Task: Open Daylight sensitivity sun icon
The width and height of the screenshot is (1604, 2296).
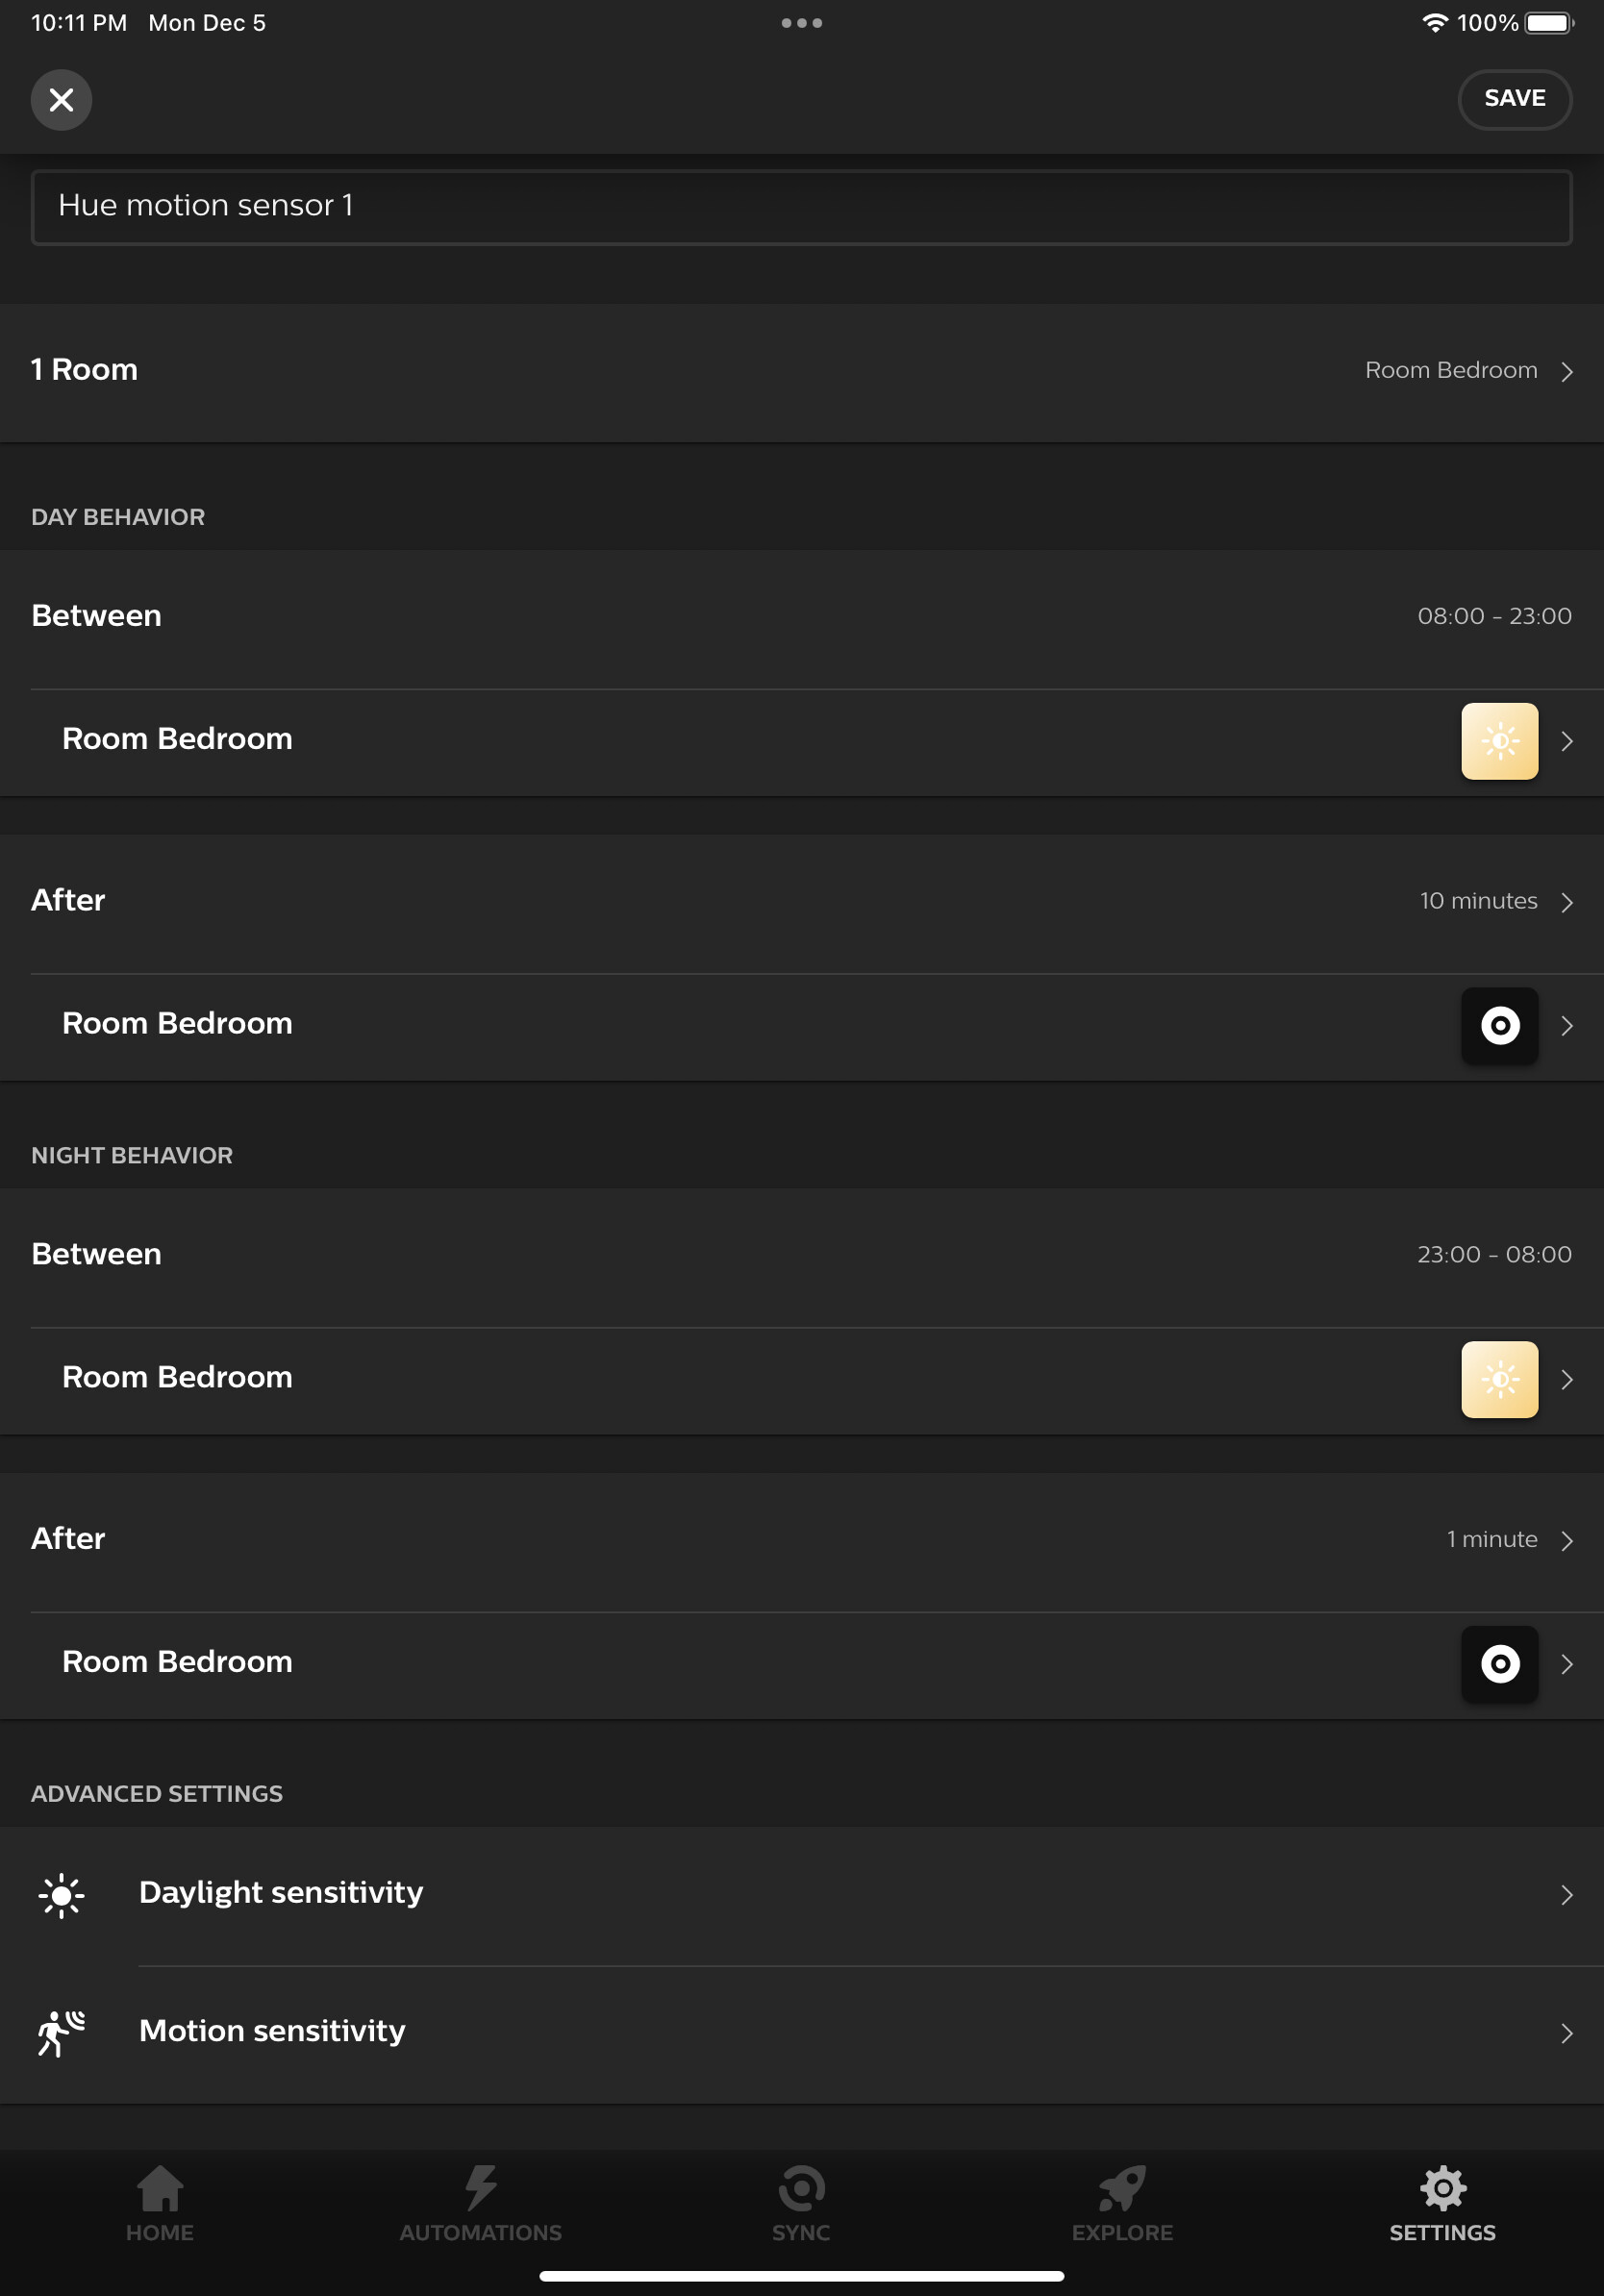Action: point(62,1895)
